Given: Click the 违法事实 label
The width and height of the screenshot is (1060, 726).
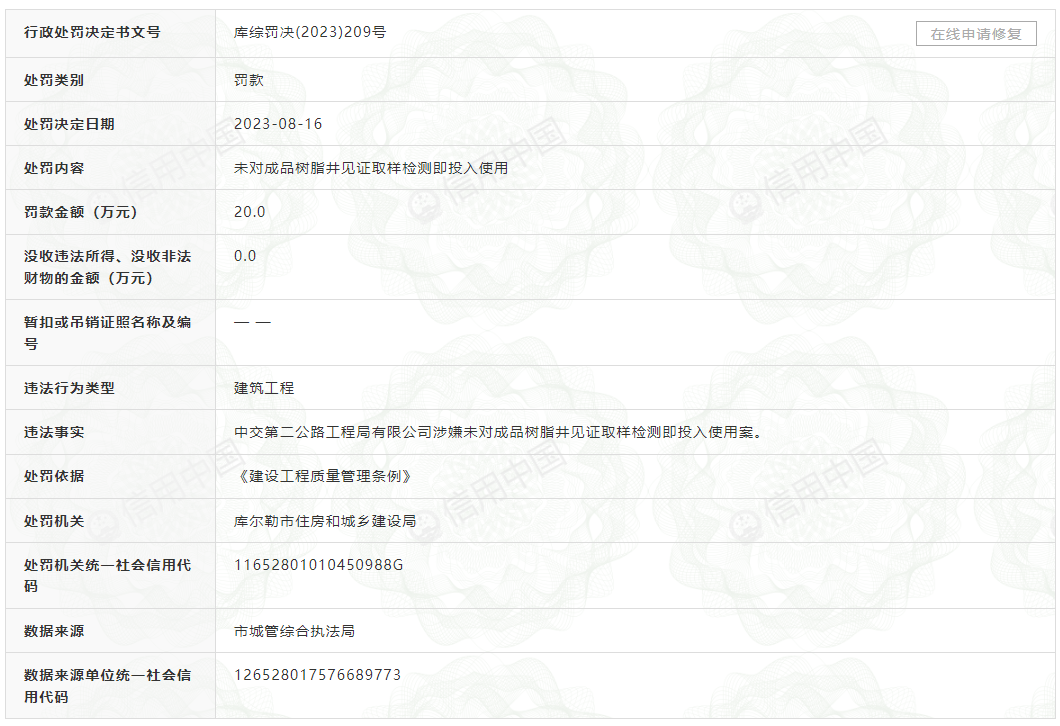Looking at the screenshot, I should (x=54, y=432).
